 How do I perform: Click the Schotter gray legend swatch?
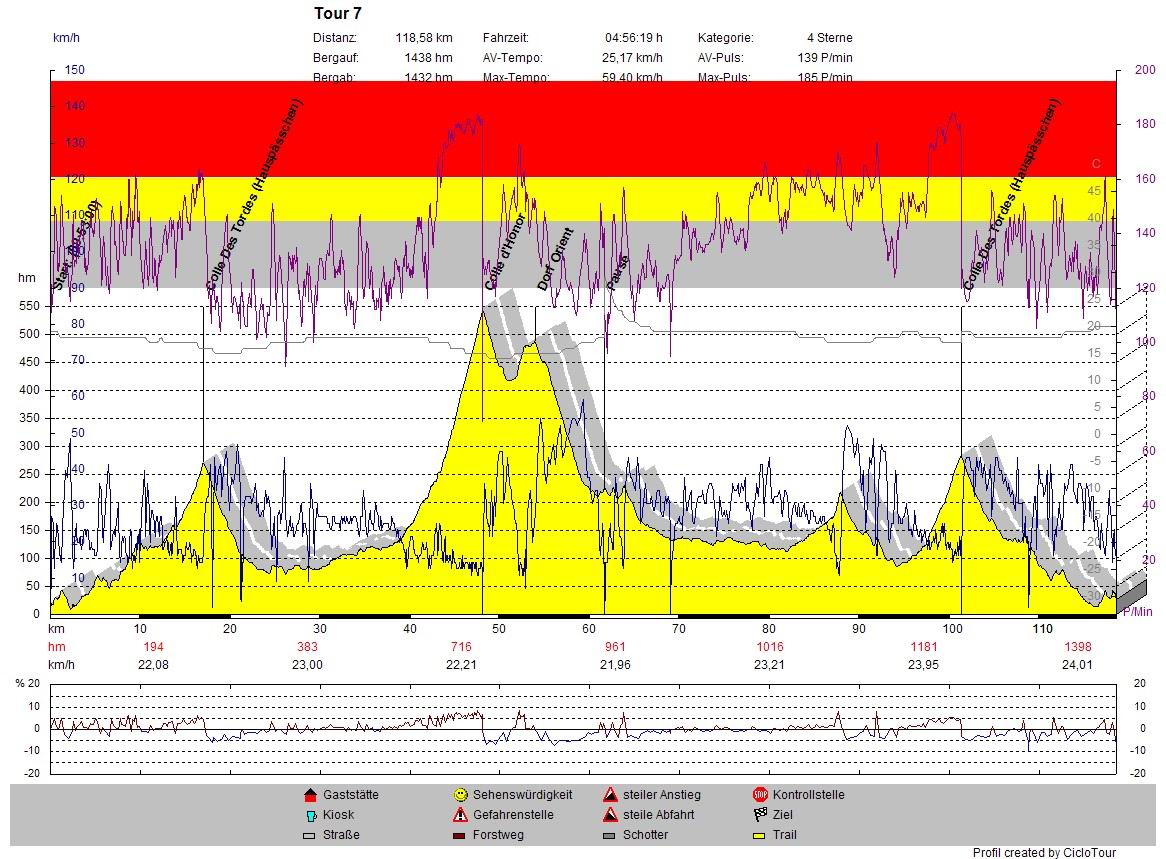point(610,835)
